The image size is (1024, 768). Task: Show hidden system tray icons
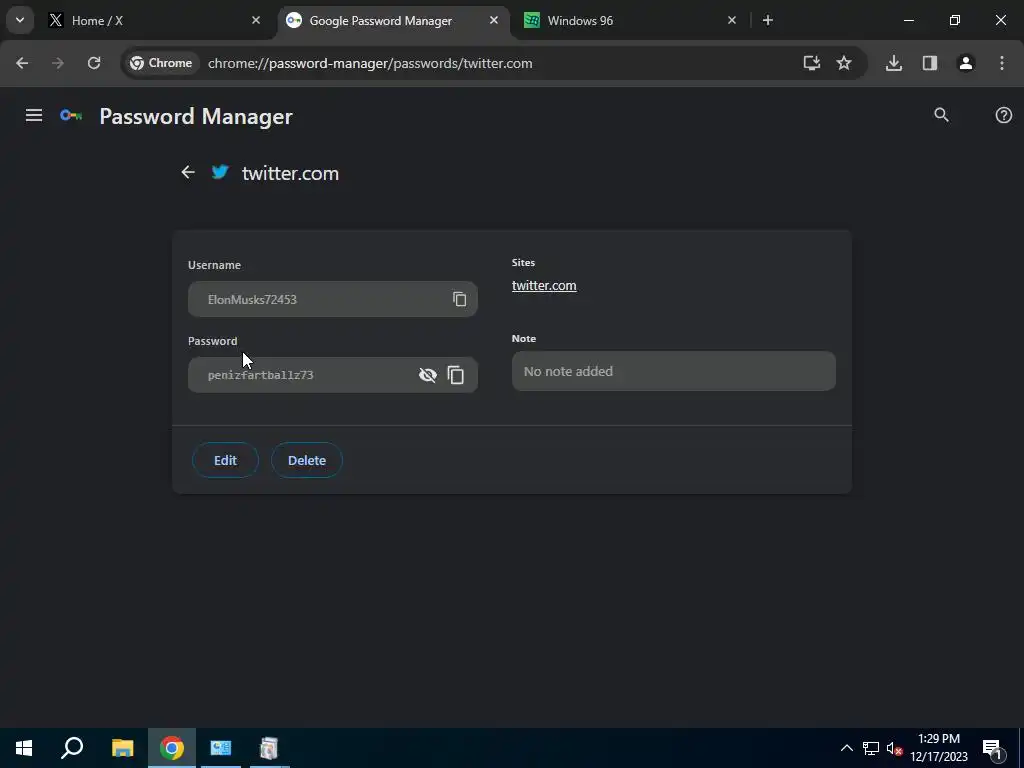tap(846, 748)
